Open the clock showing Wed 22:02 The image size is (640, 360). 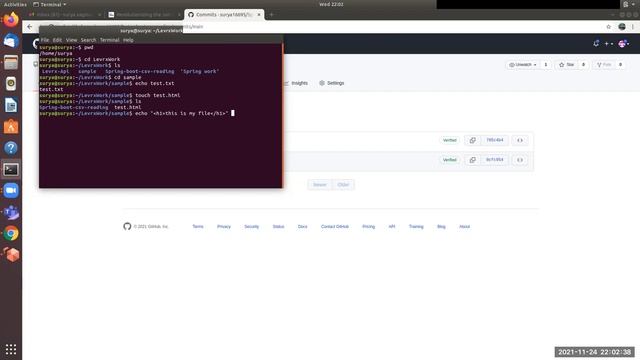331,4
